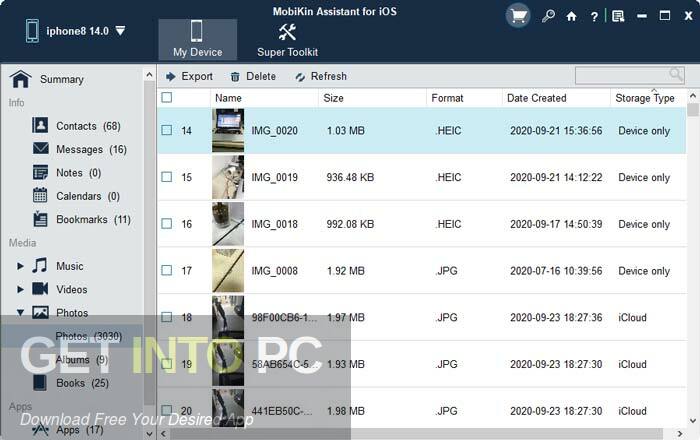
Task: Open the shopping cart purchase icon
Action: 517,17
